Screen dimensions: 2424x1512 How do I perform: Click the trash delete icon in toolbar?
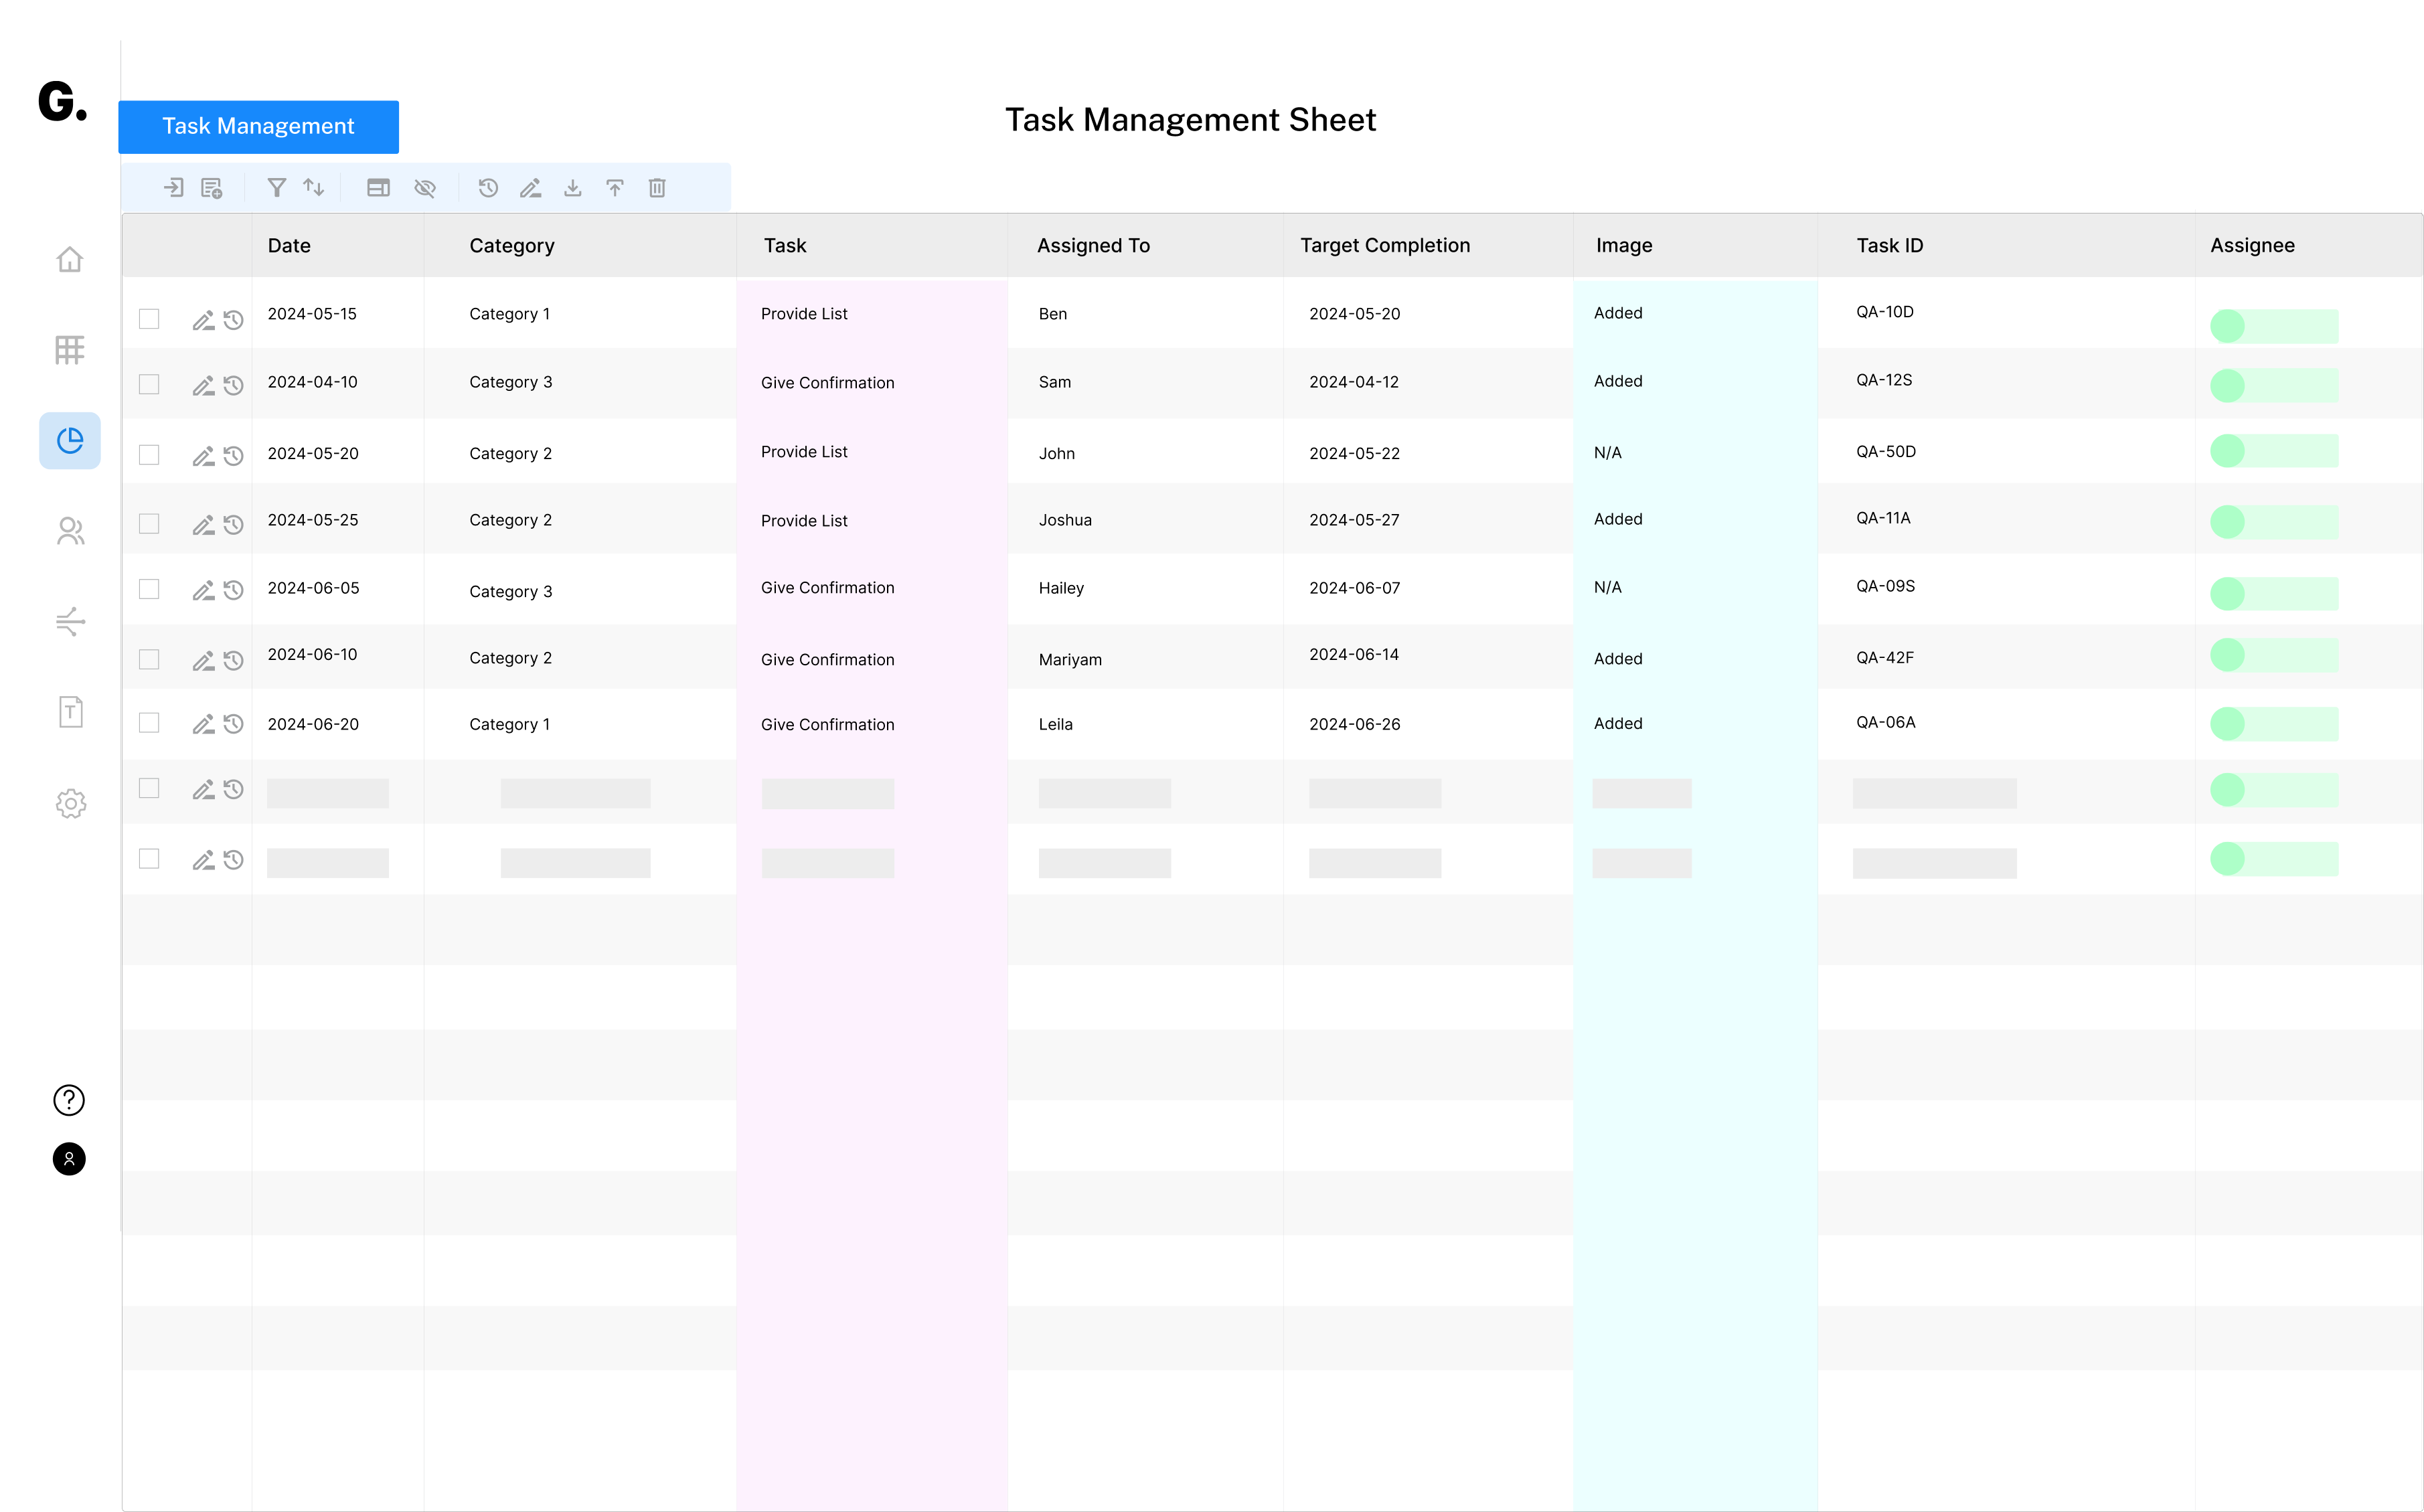coord(657,188)
